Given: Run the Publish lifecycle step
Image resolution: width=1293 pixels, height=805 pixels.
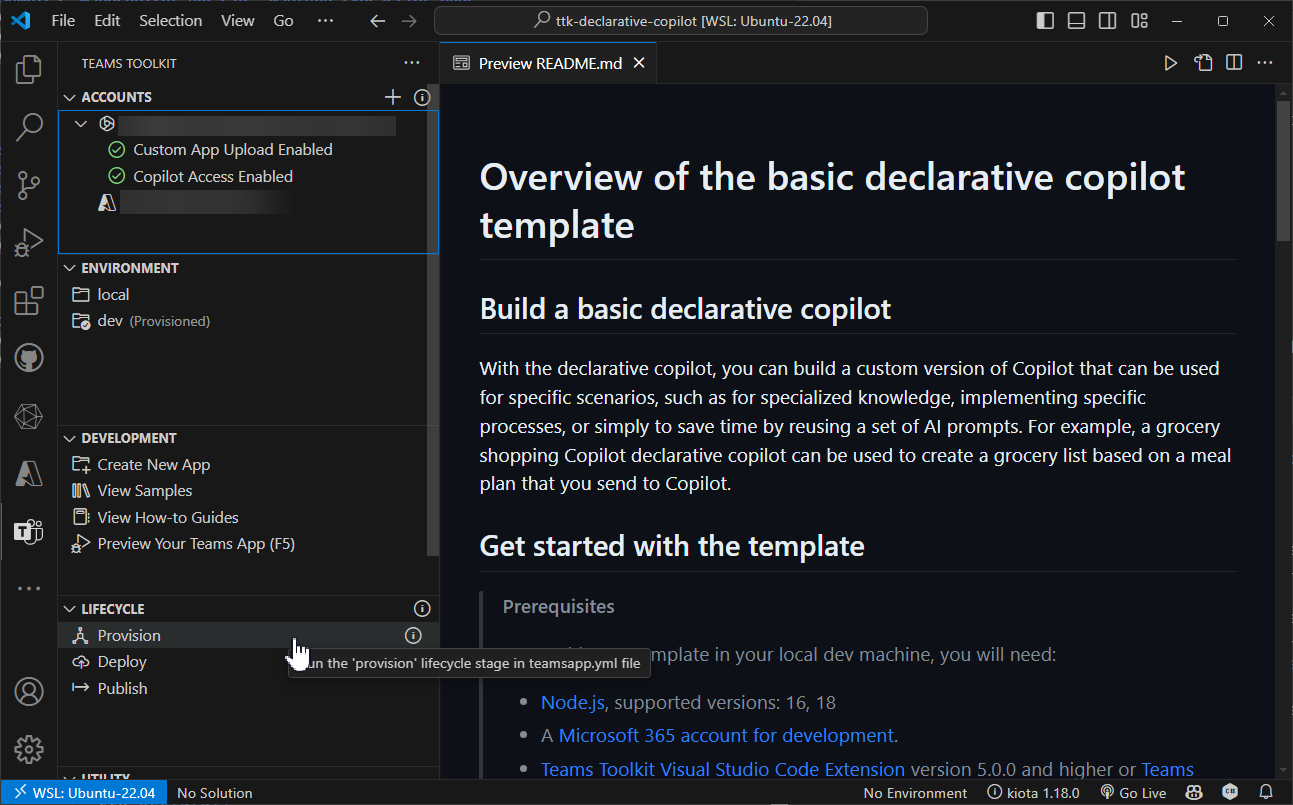Looking at the screenshot, I should [x=248, y=689].
